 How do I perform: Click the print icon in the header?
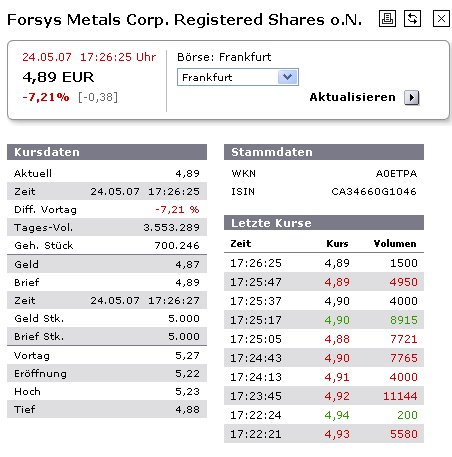point(387,18)
